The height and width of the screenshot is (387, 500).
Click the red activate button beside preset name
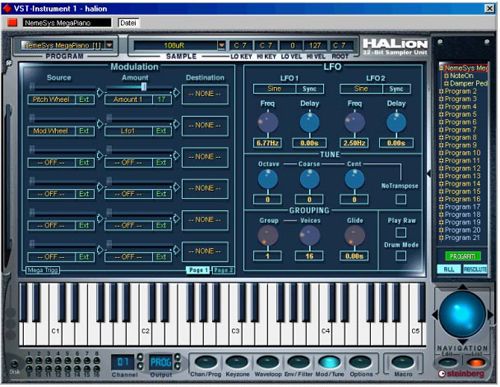(12, 23)
